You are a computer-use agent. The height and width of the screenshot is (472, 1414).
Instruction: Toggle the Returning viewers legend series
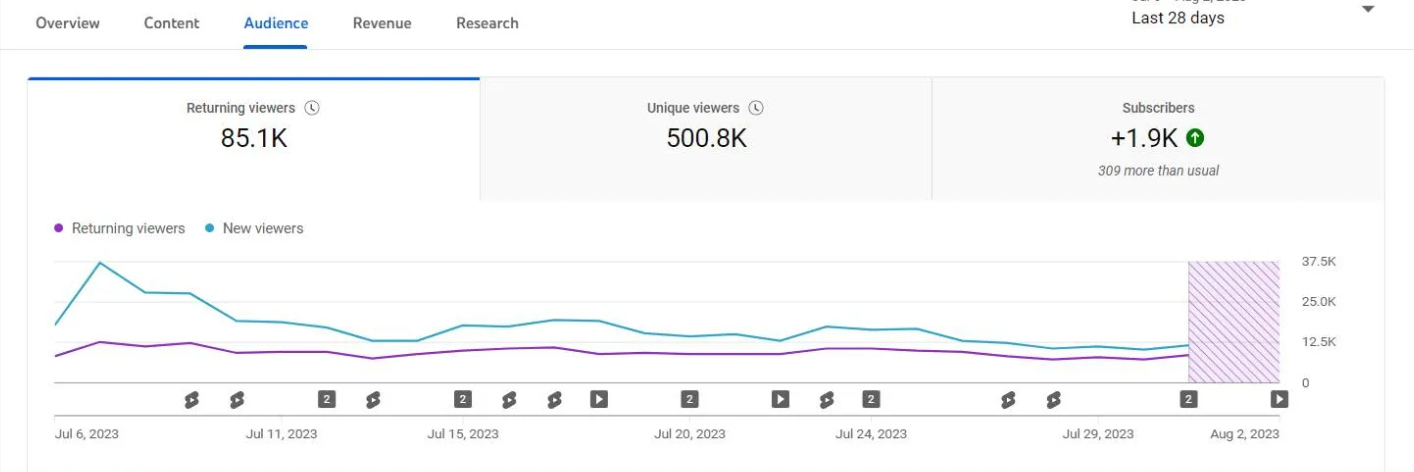(120, 228)
